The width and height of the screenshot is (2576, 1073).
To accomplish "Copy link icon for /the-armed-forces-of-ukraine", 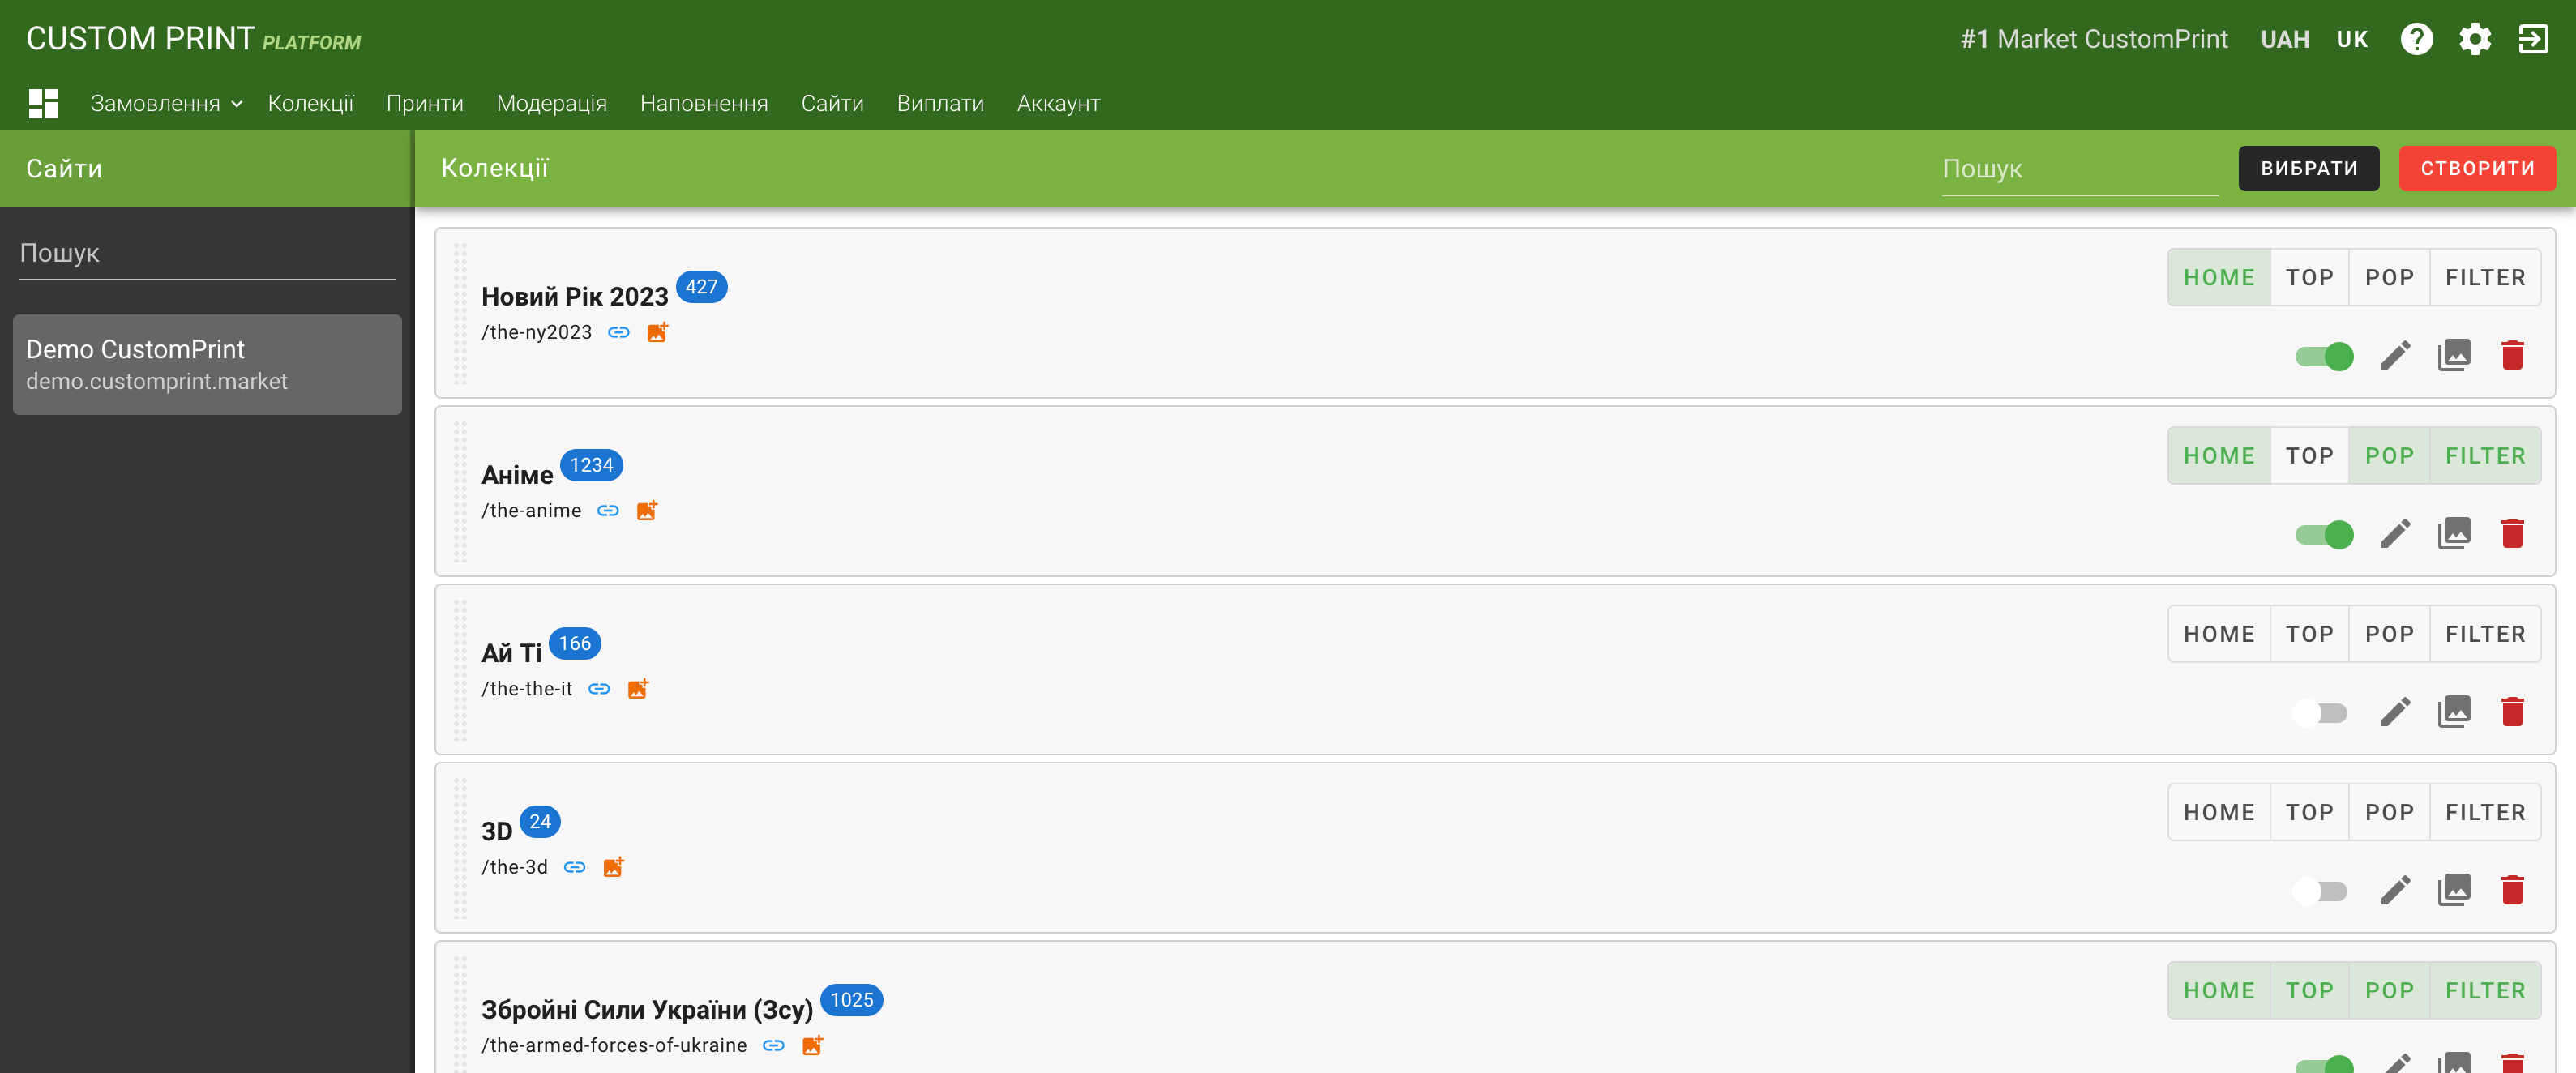I will click(774, 1045).
